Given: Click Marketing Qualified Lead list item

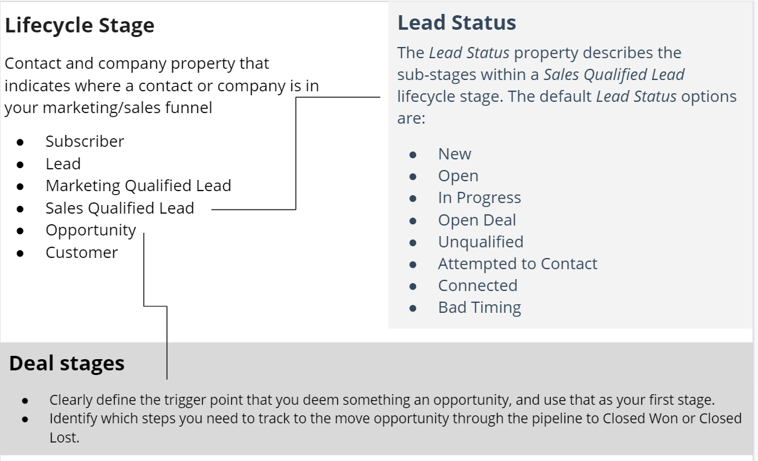Looking at the screenshot, I should 138,186.
